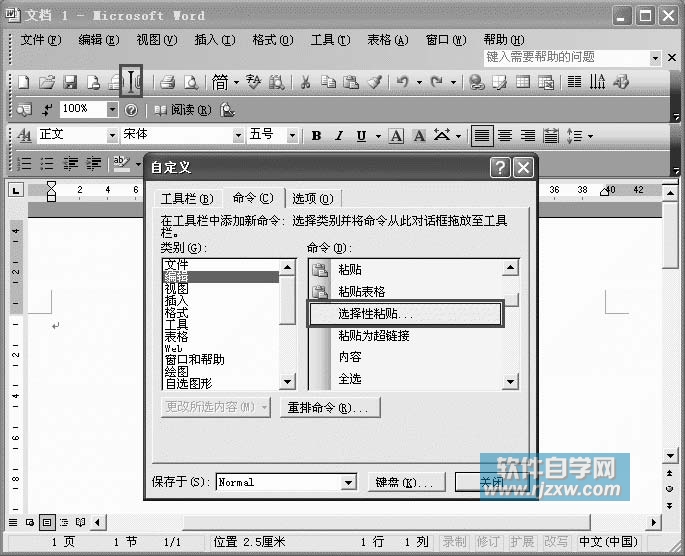Open the font 宋体 dropdown

coord(238,135)
